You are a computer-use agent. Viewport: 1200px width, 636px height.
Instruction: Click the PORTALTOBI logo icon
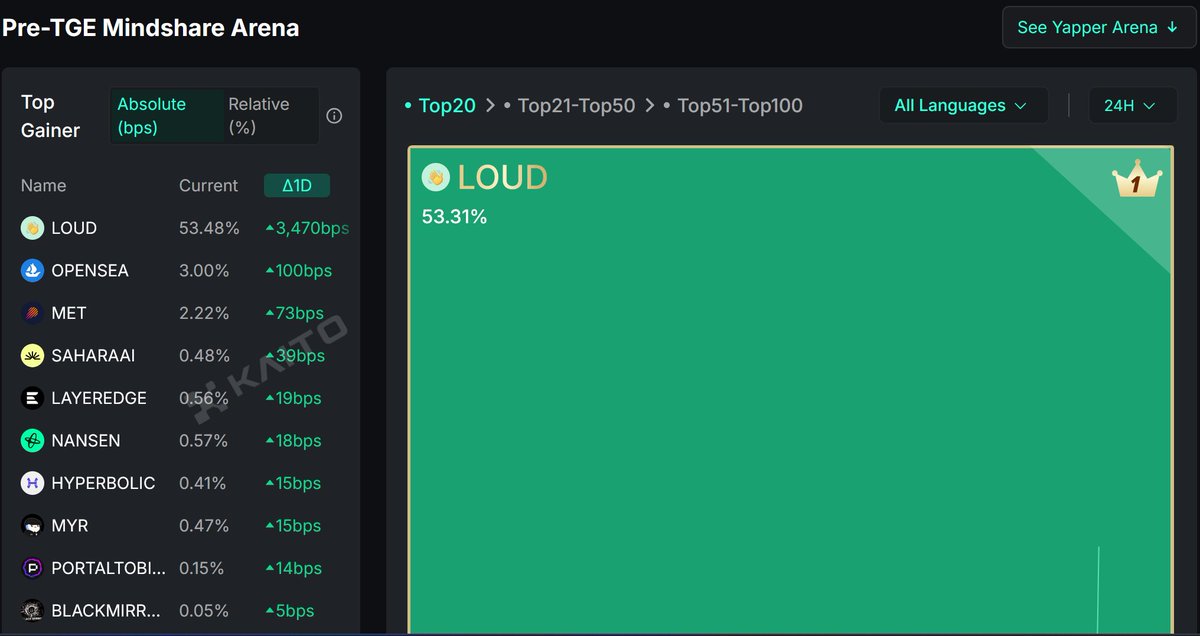tap(32, 568)
